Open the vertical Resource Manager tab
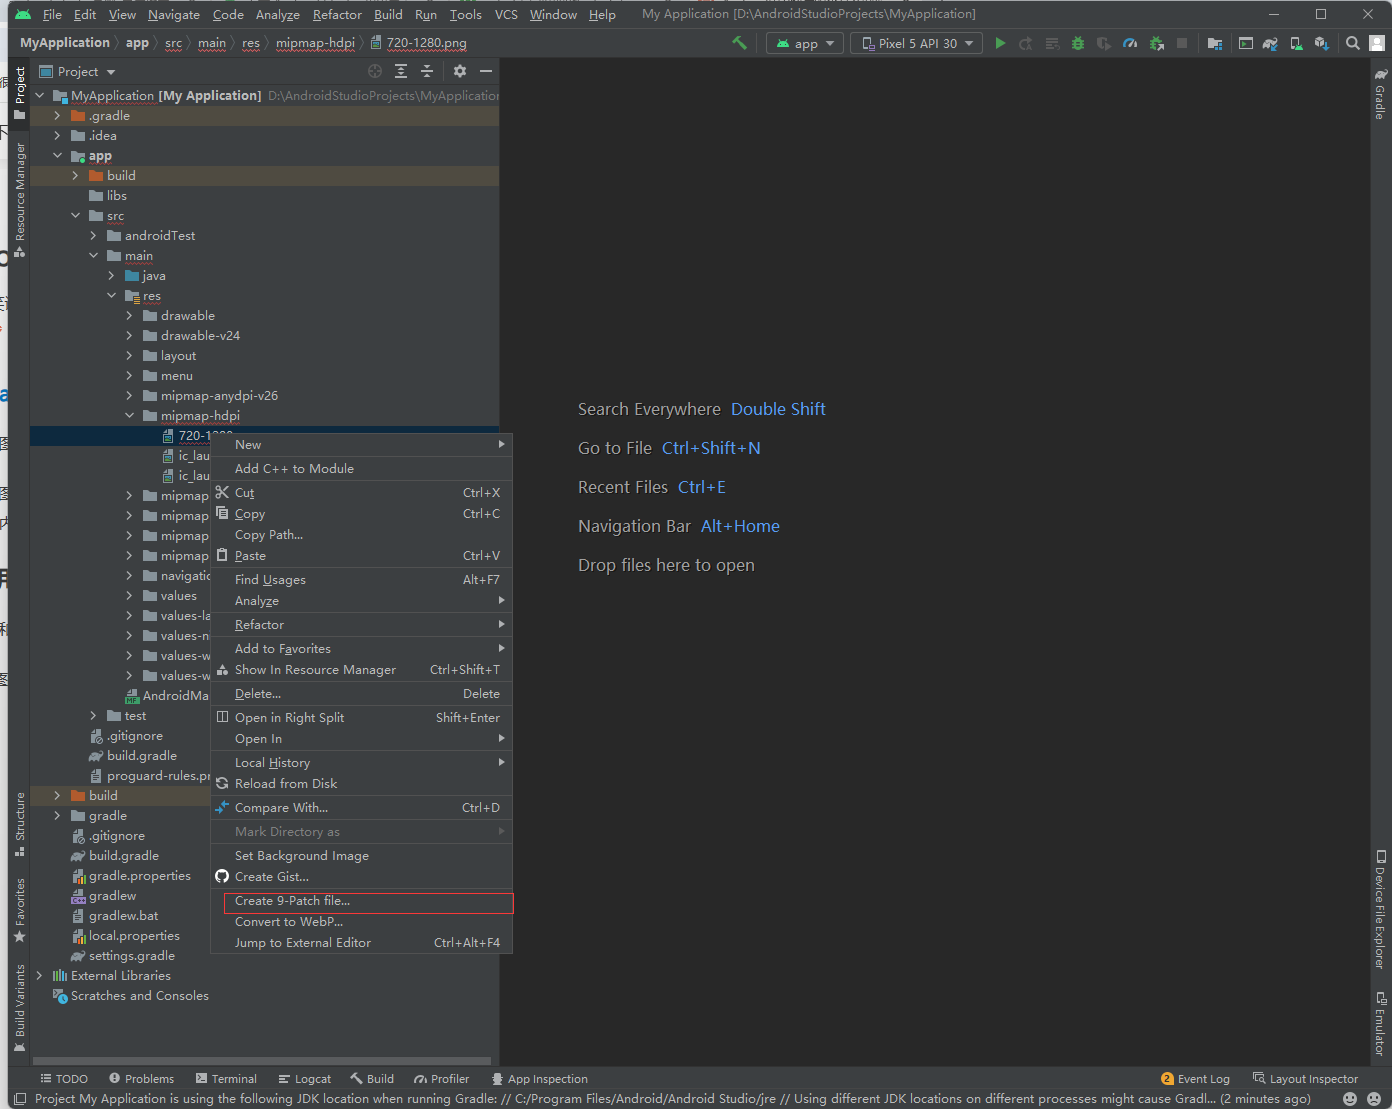Image resolution: width=1392 pixels, height=1109 pixels. (x=19, y=195)
